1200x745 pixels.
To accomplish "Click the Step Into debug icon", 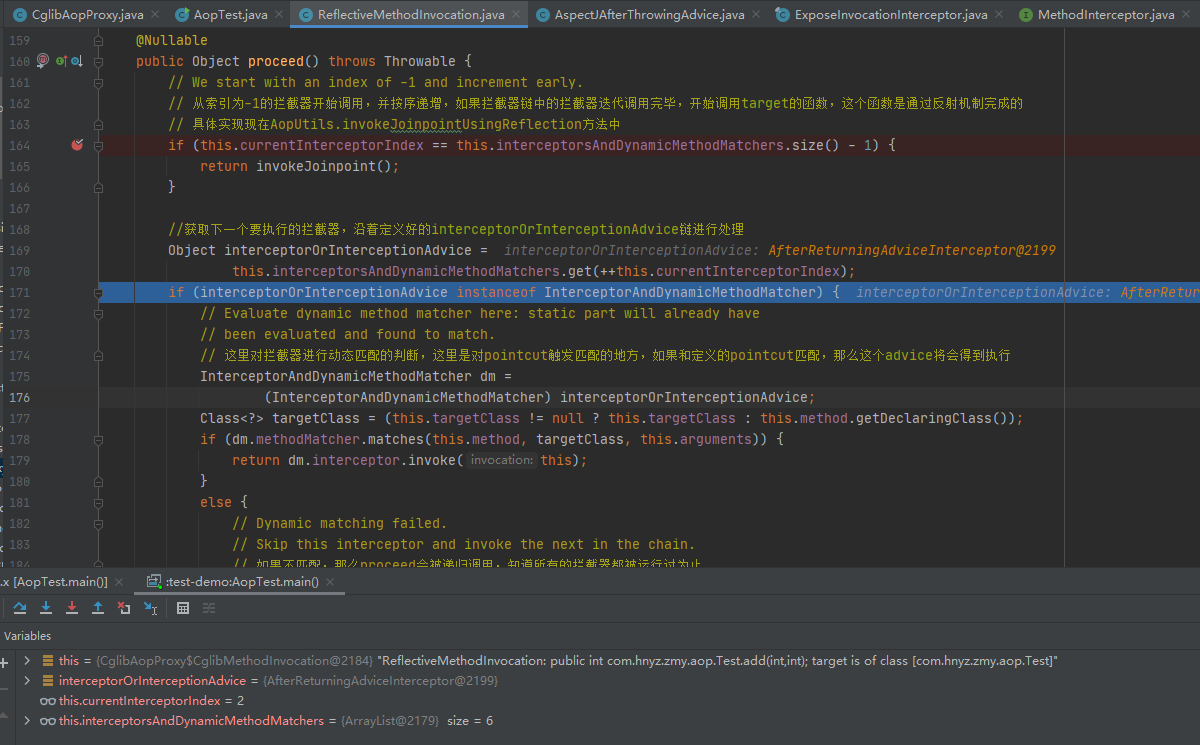I will pos(46,607).
